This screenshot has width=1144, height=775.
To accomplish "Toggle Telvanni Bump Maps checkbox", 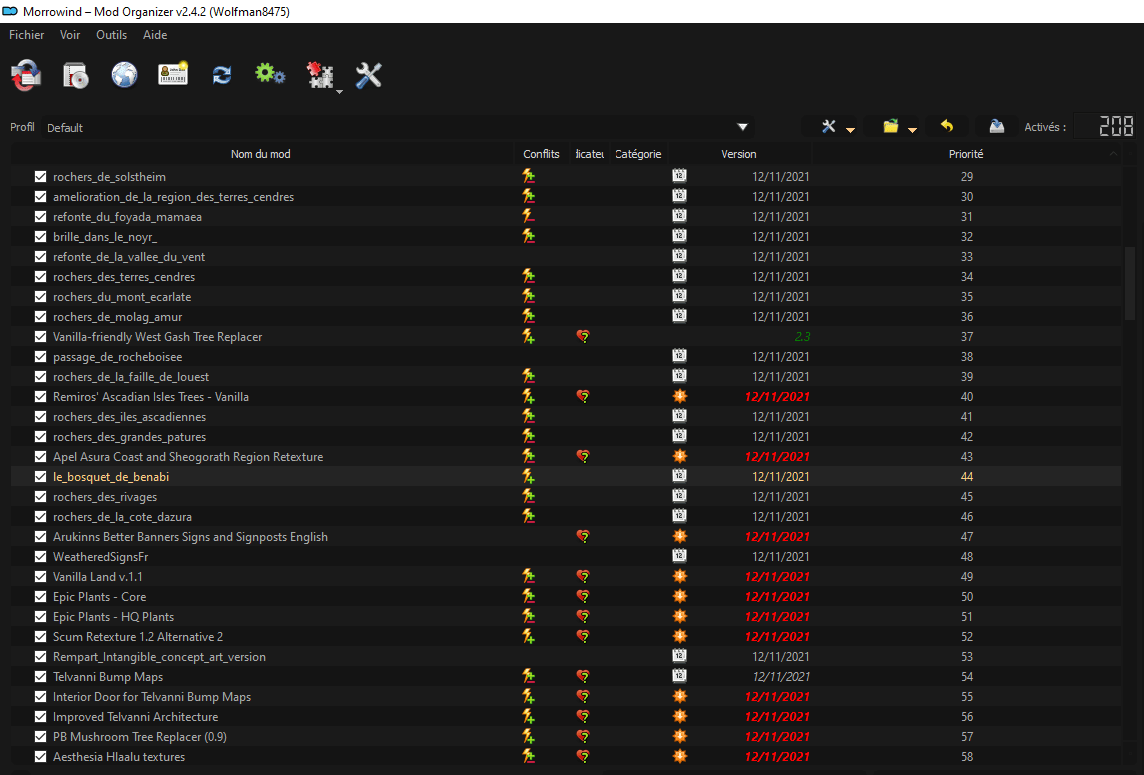I will [x=41, y=677].
